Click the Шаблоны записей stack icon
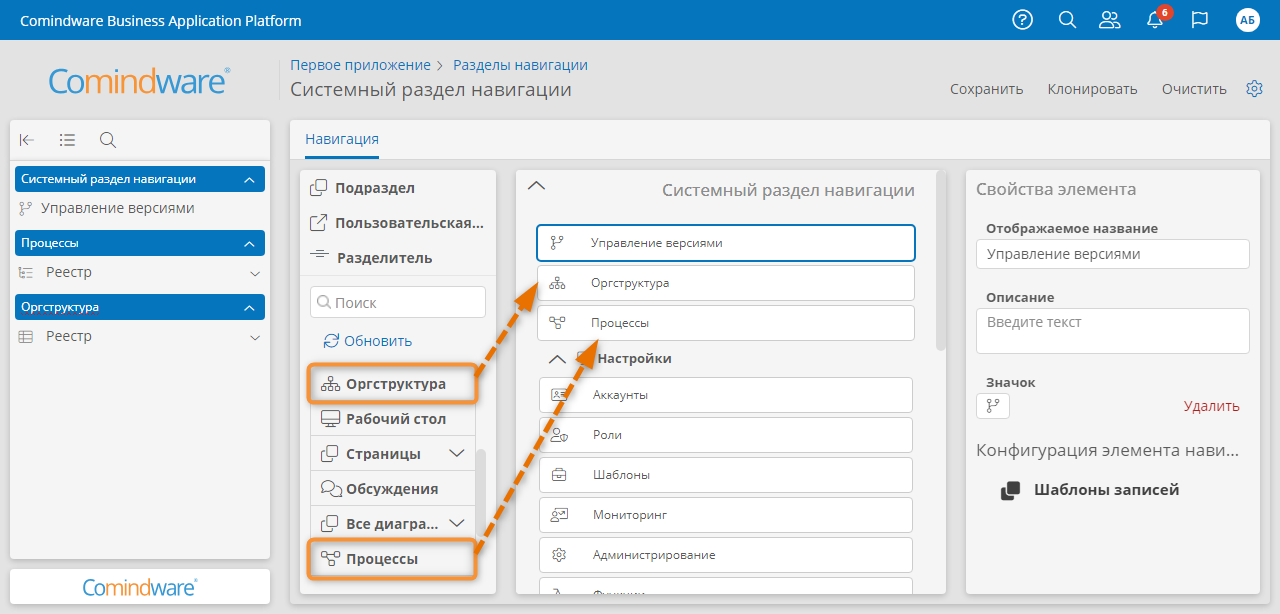 tap(1011, 490)
